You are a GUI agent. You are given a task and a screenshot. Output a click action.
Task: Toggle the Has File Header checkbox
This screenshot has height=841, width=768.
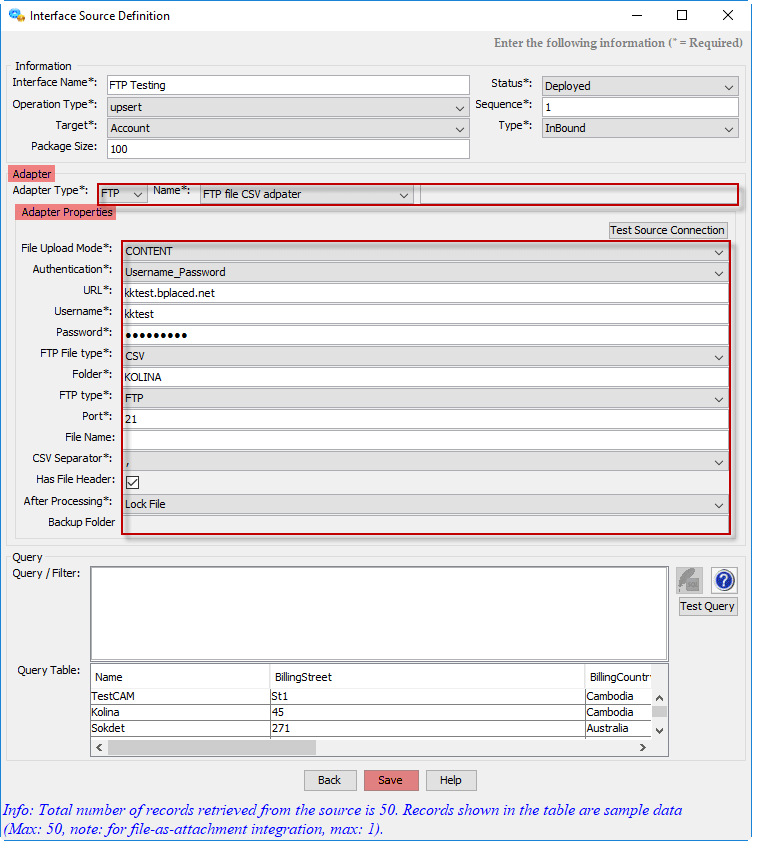132,482
